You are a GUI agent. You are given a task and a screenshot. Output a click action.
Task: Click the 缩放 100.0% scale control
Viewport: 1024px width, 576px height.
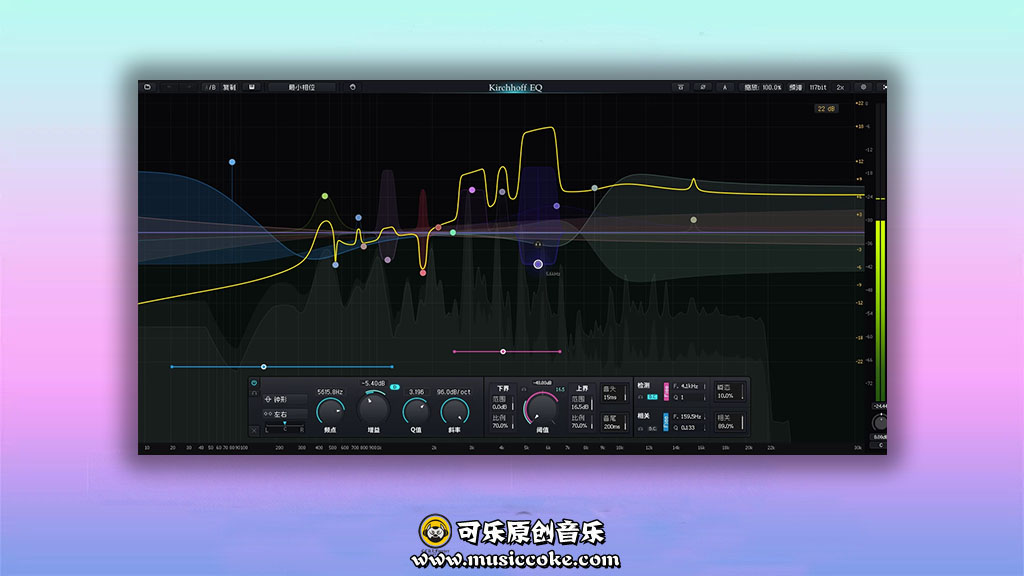(x=763, y=87)
